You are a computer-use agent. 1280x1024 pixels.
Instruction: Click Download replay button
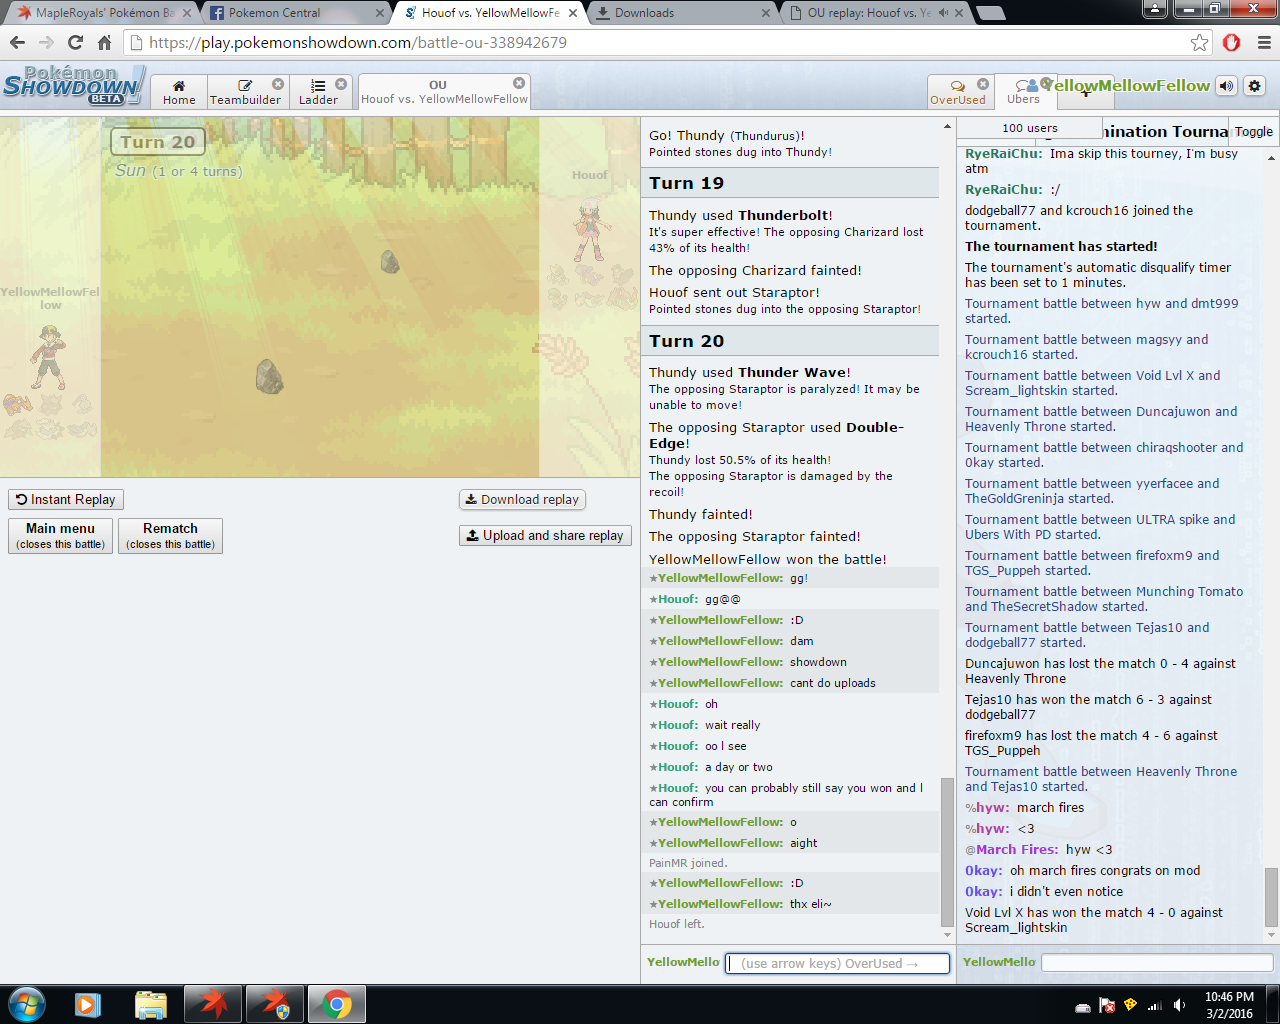[x=522, y=499]
